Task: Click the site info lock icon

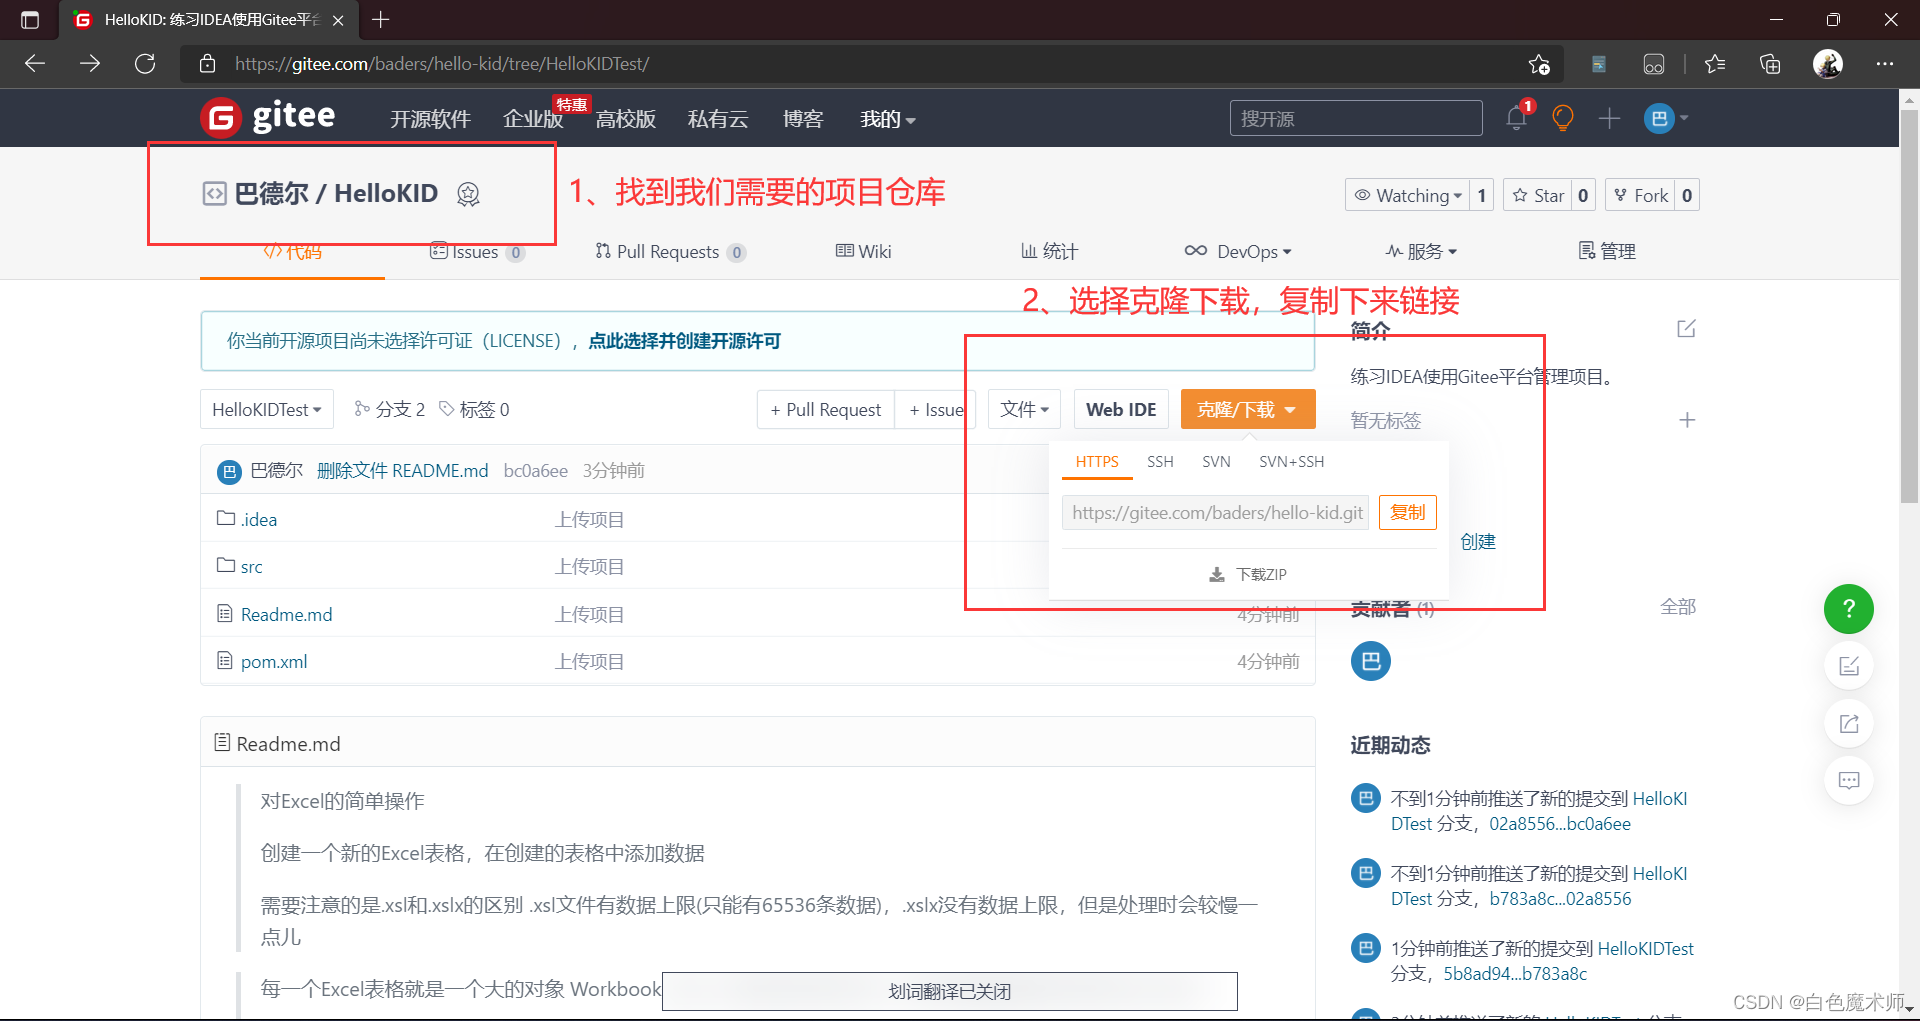Action: click(x=208, y=64)
